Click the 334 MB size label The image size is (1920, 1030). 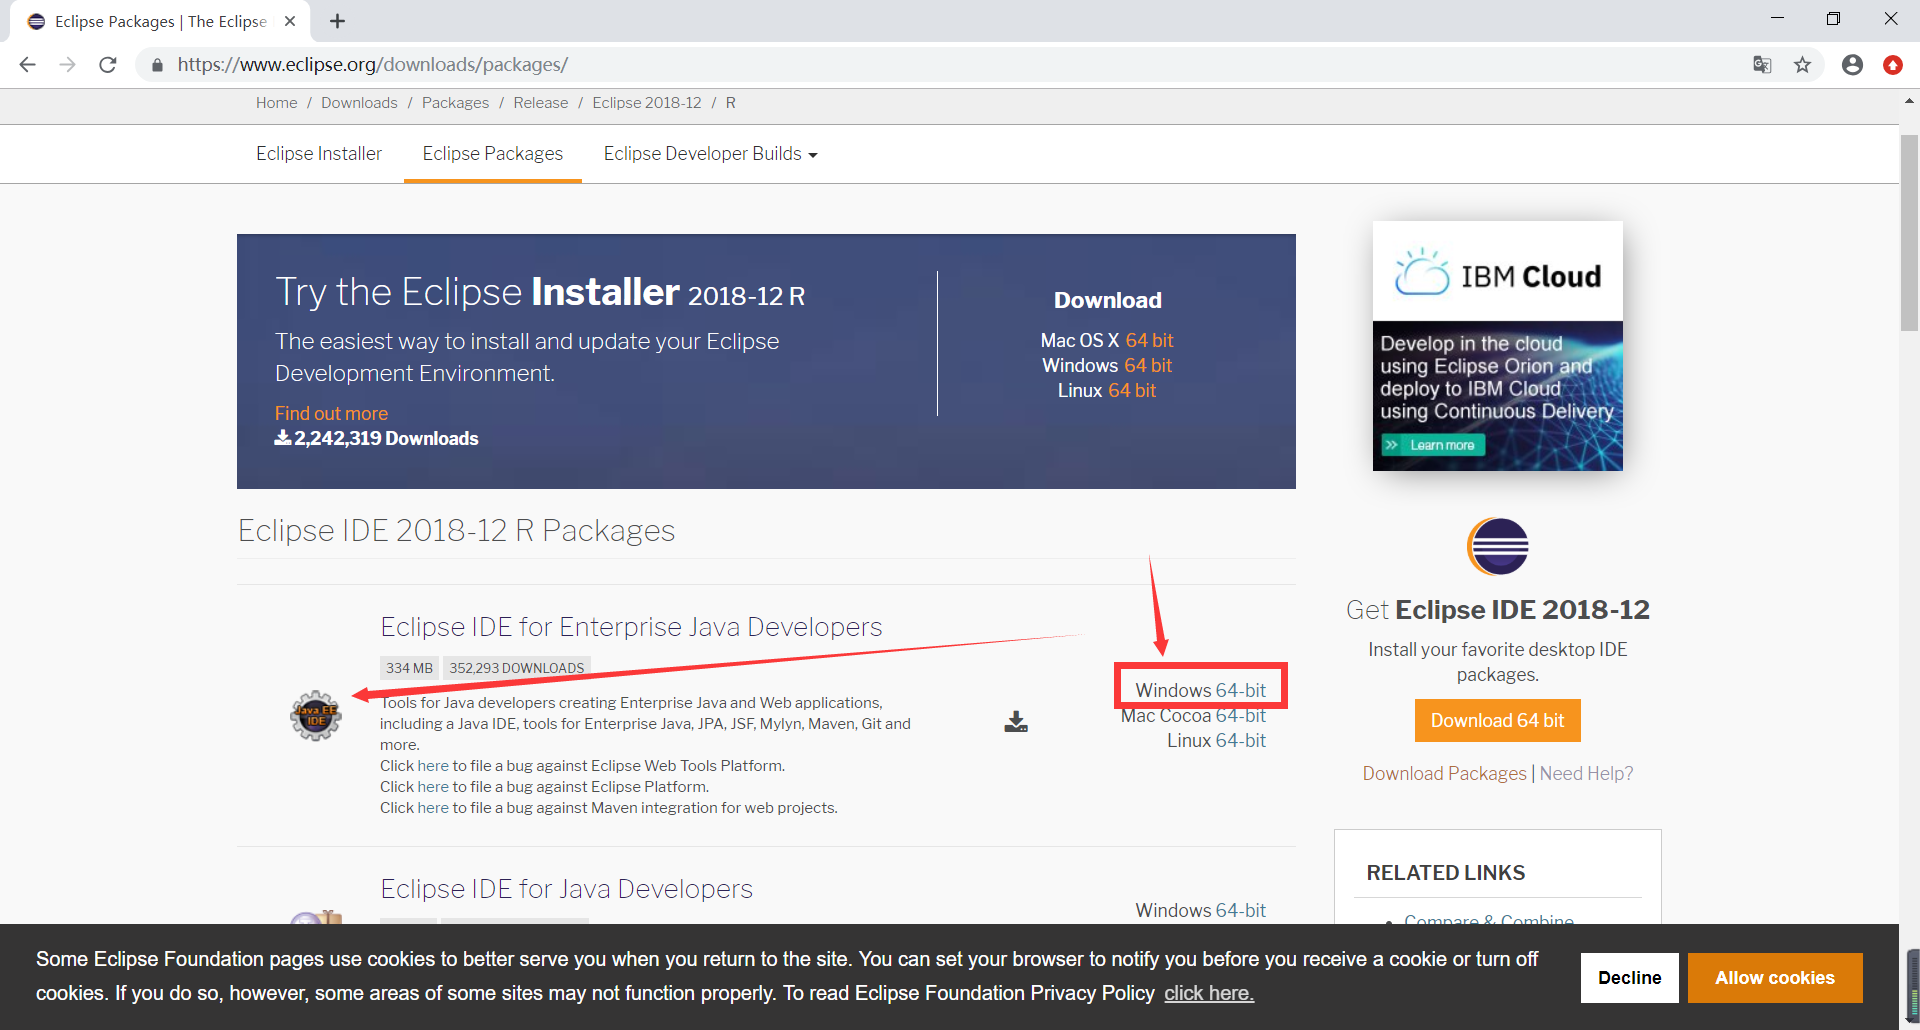pyautogui.click(x=410, y=668)
